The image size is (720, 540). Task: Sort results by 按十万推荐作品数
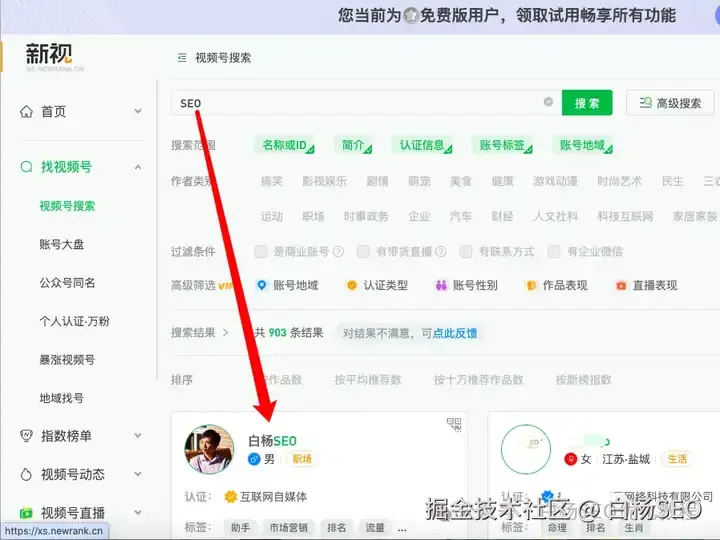(x=478, y=380)
